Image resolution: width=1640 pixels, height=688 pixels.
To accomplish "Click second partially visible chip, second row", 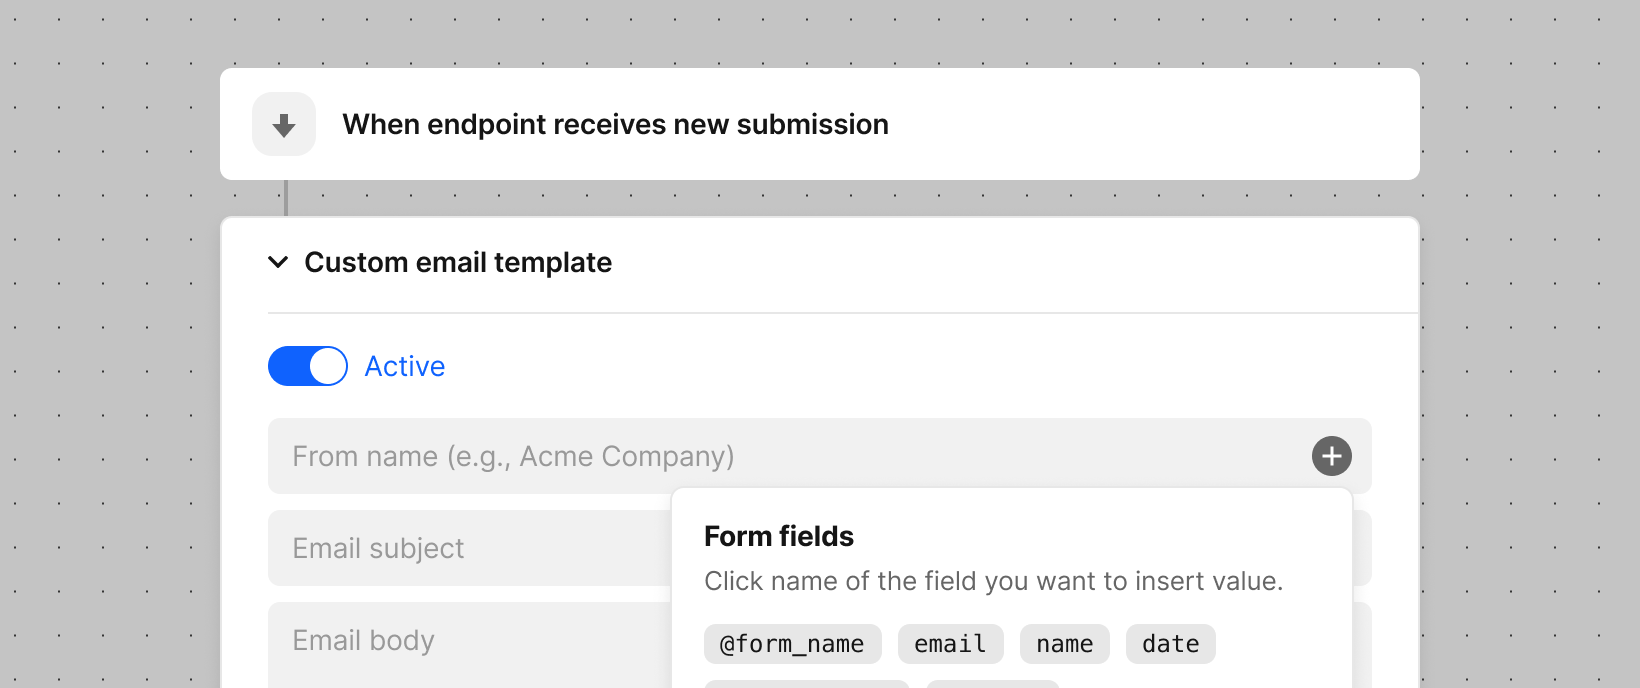I will [993, 684].
